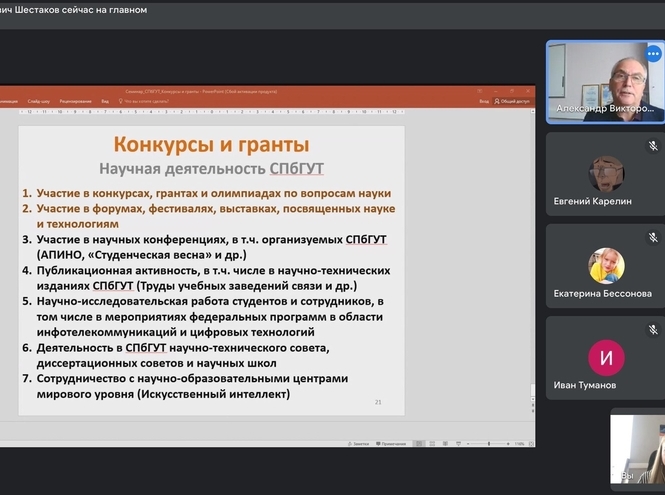Toggle the Заметки notes pane in status bar
The image size is (665, 495).
click(358, 444)
